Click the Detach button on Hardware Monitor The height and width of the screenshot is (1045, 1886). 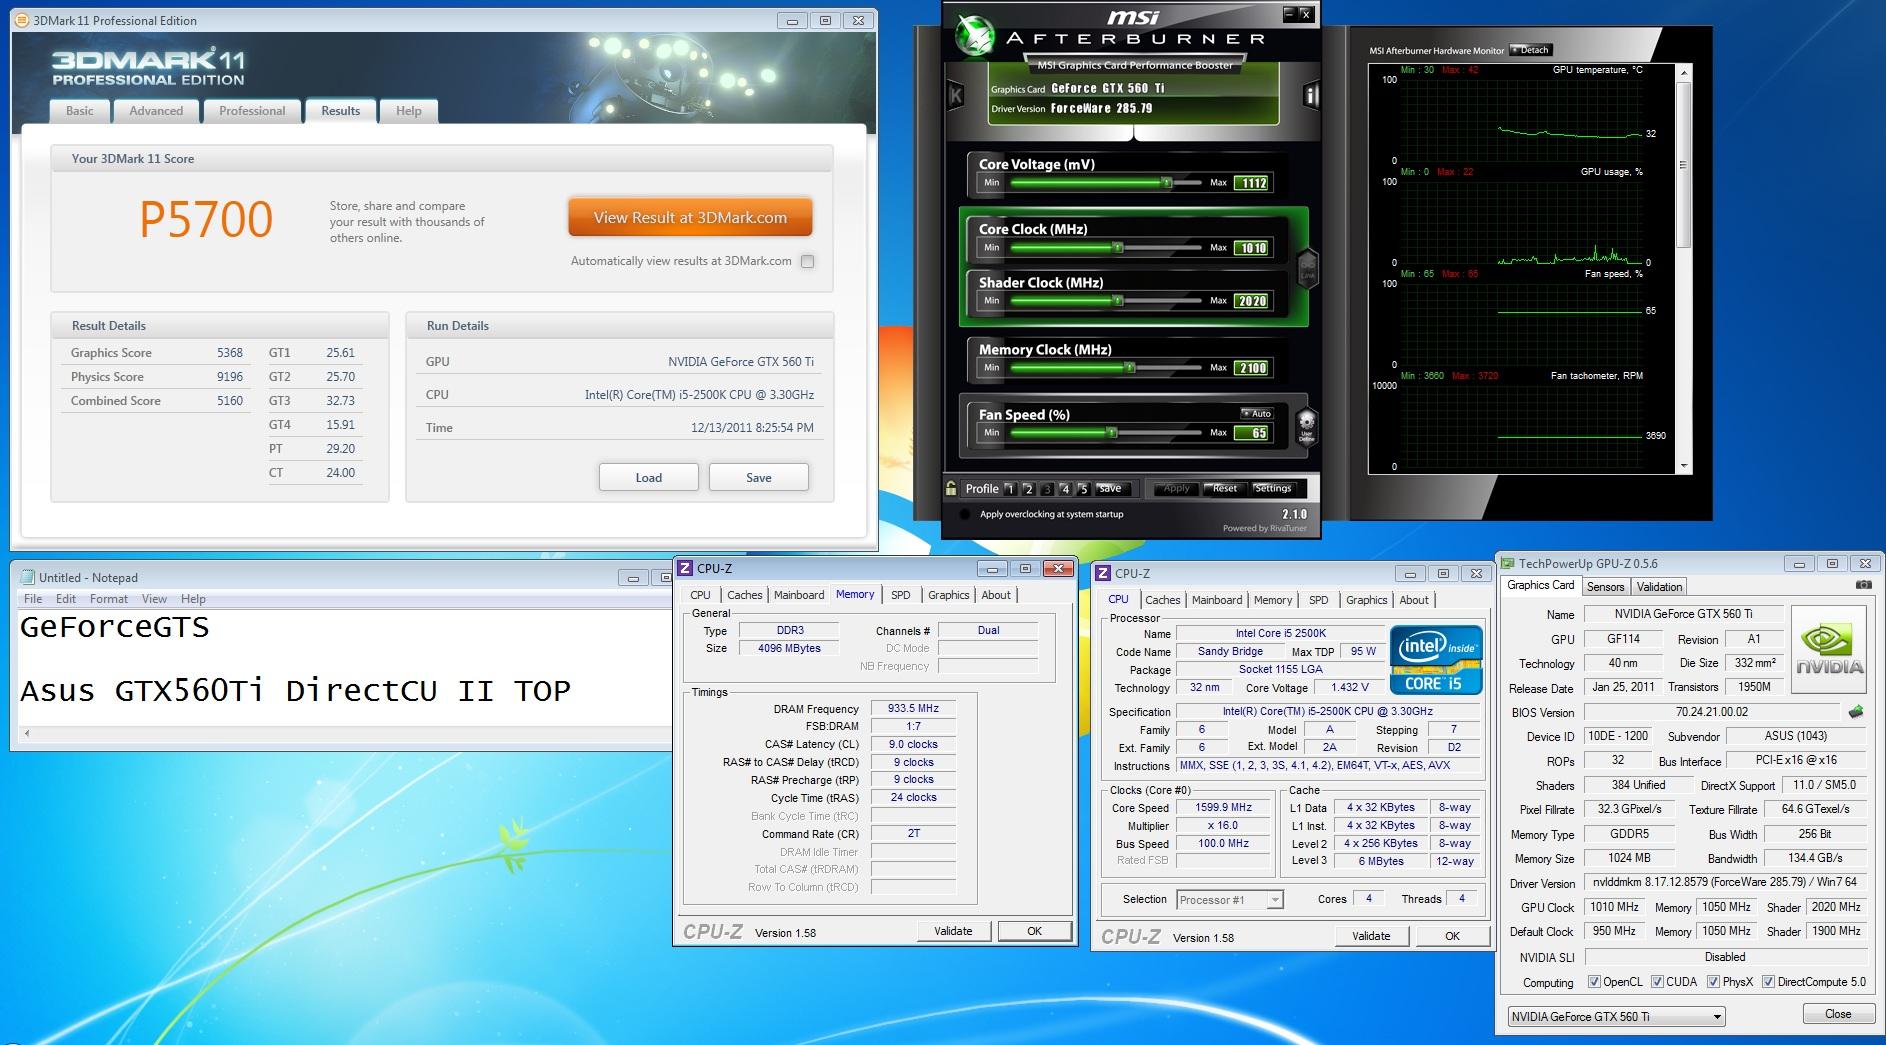pos(1530,50)
